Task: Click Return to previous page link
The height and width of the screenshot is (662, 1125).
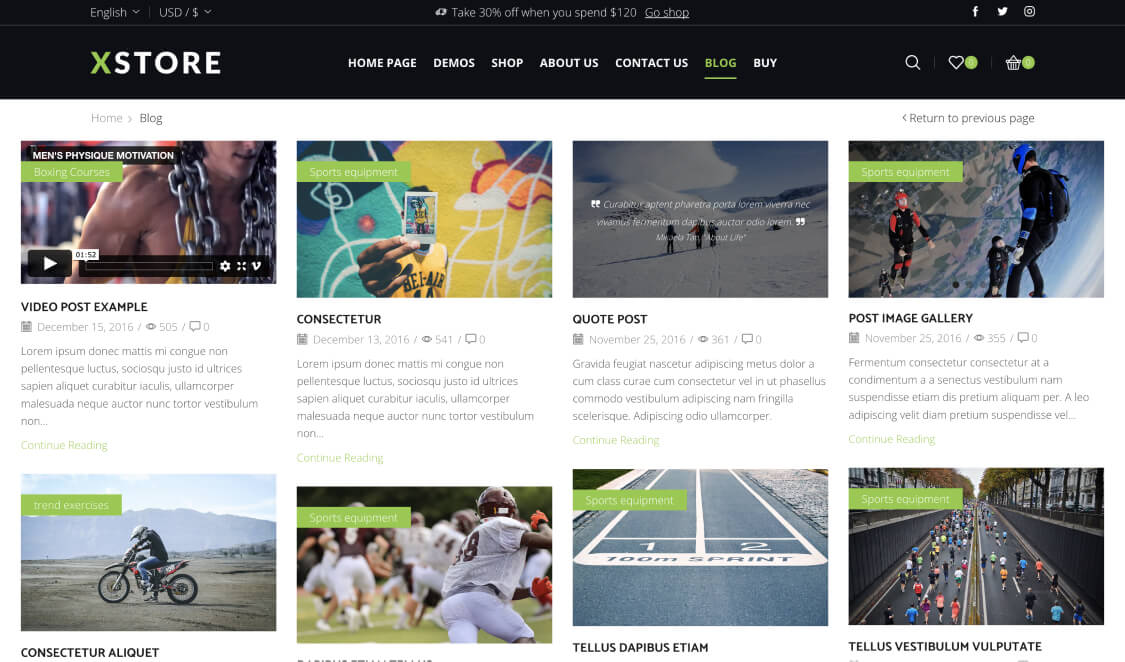Action: (968, 118)
